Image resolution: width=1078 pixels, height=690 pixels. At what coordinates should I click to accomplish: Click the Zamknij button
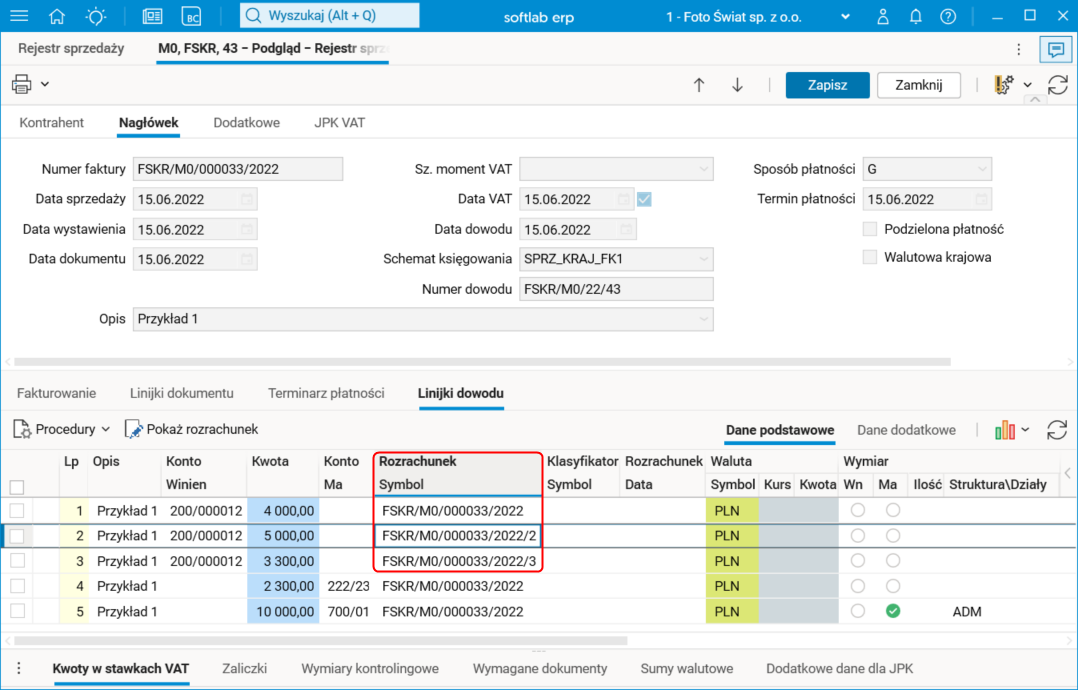[918, 85]
